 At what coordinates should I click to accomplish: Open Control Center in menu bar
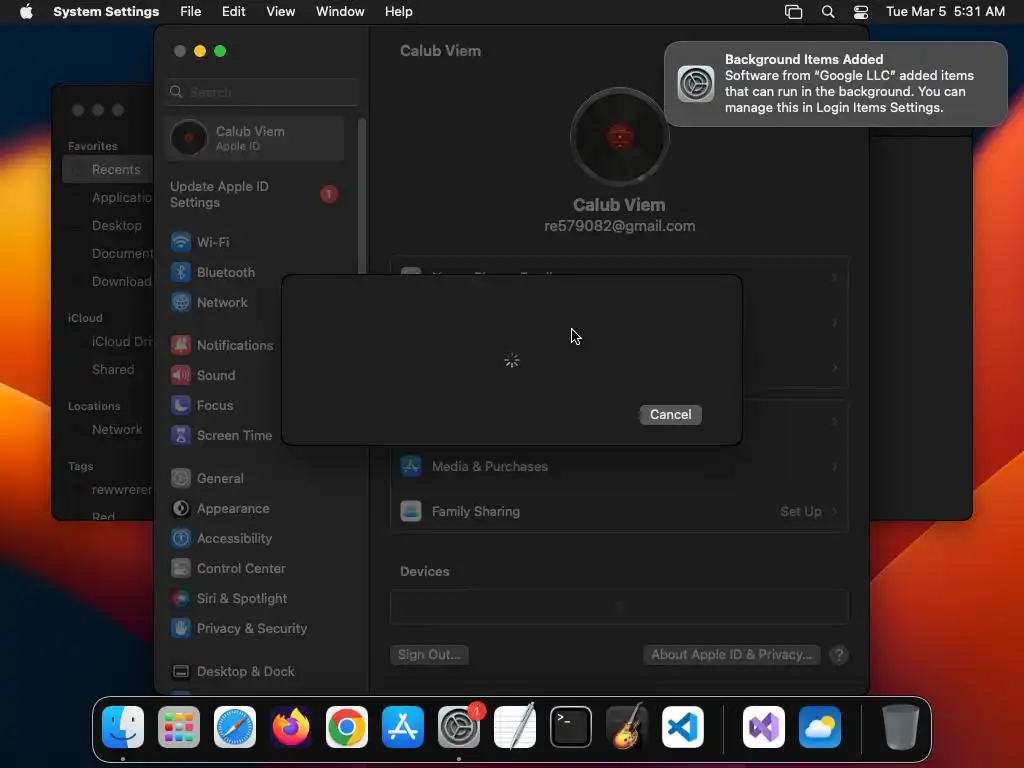click(861, 12)
